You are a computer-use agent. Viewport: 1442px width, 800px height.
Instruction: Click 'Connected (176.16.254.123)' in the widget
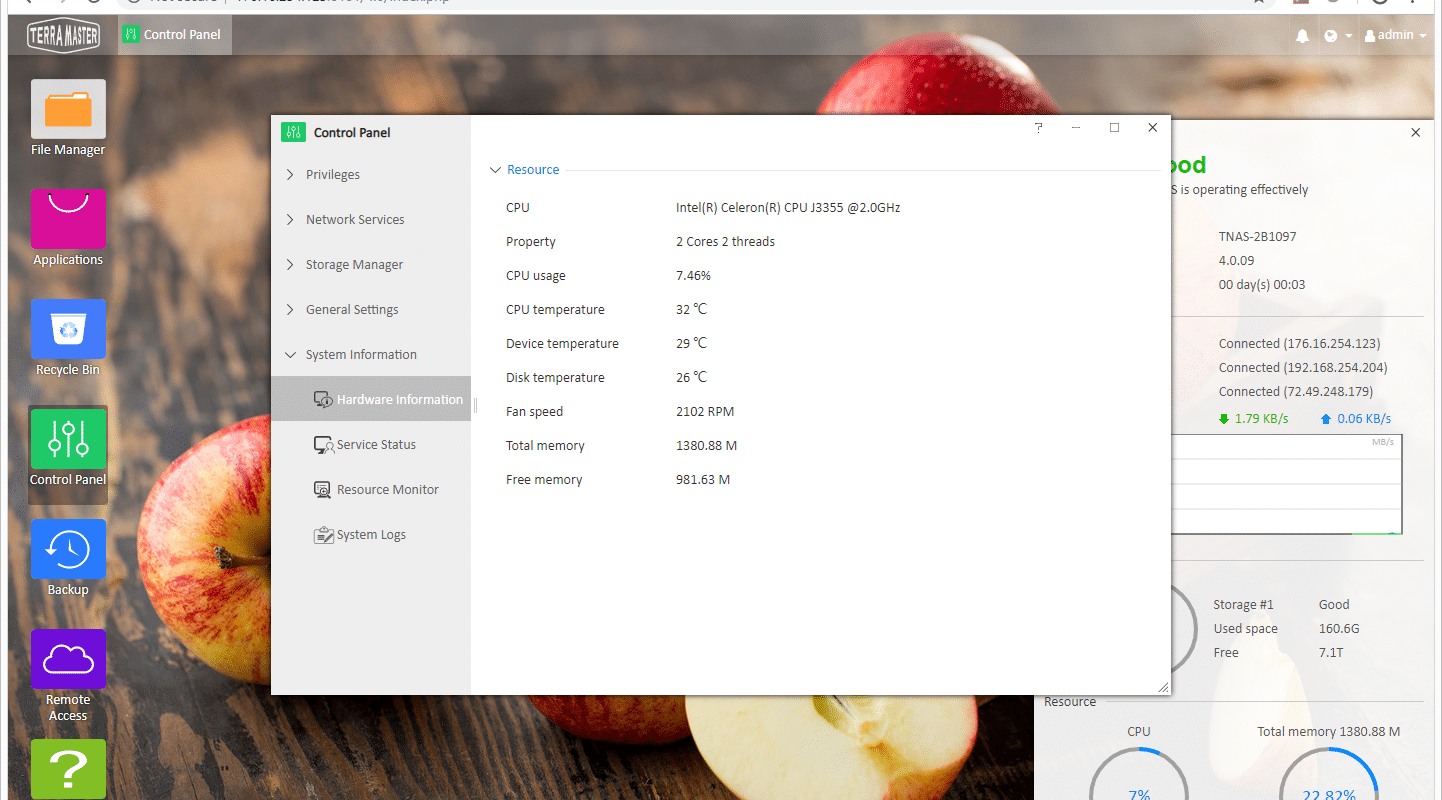1299,344
